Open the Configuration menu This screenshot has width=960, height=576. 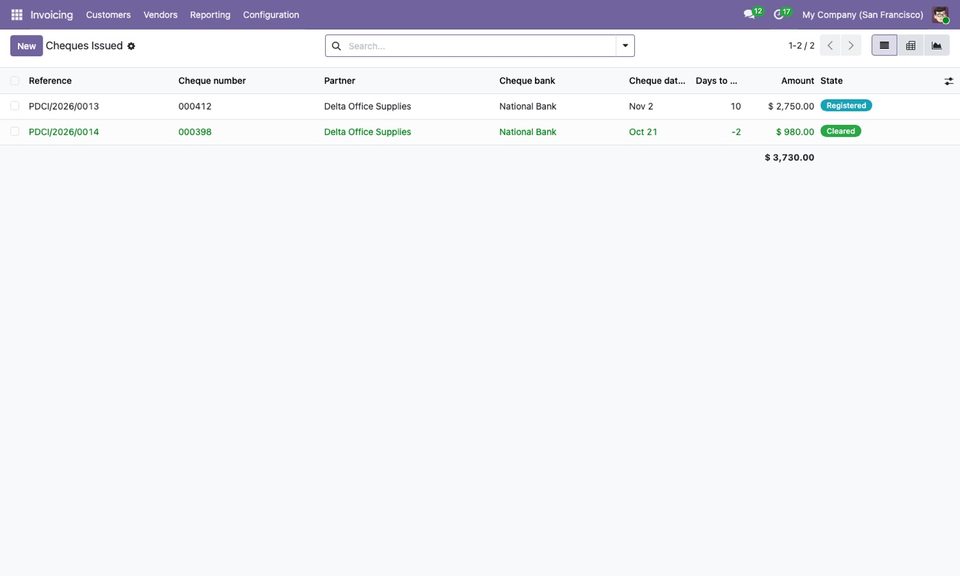pyautogui.click(x=271, y=15)
